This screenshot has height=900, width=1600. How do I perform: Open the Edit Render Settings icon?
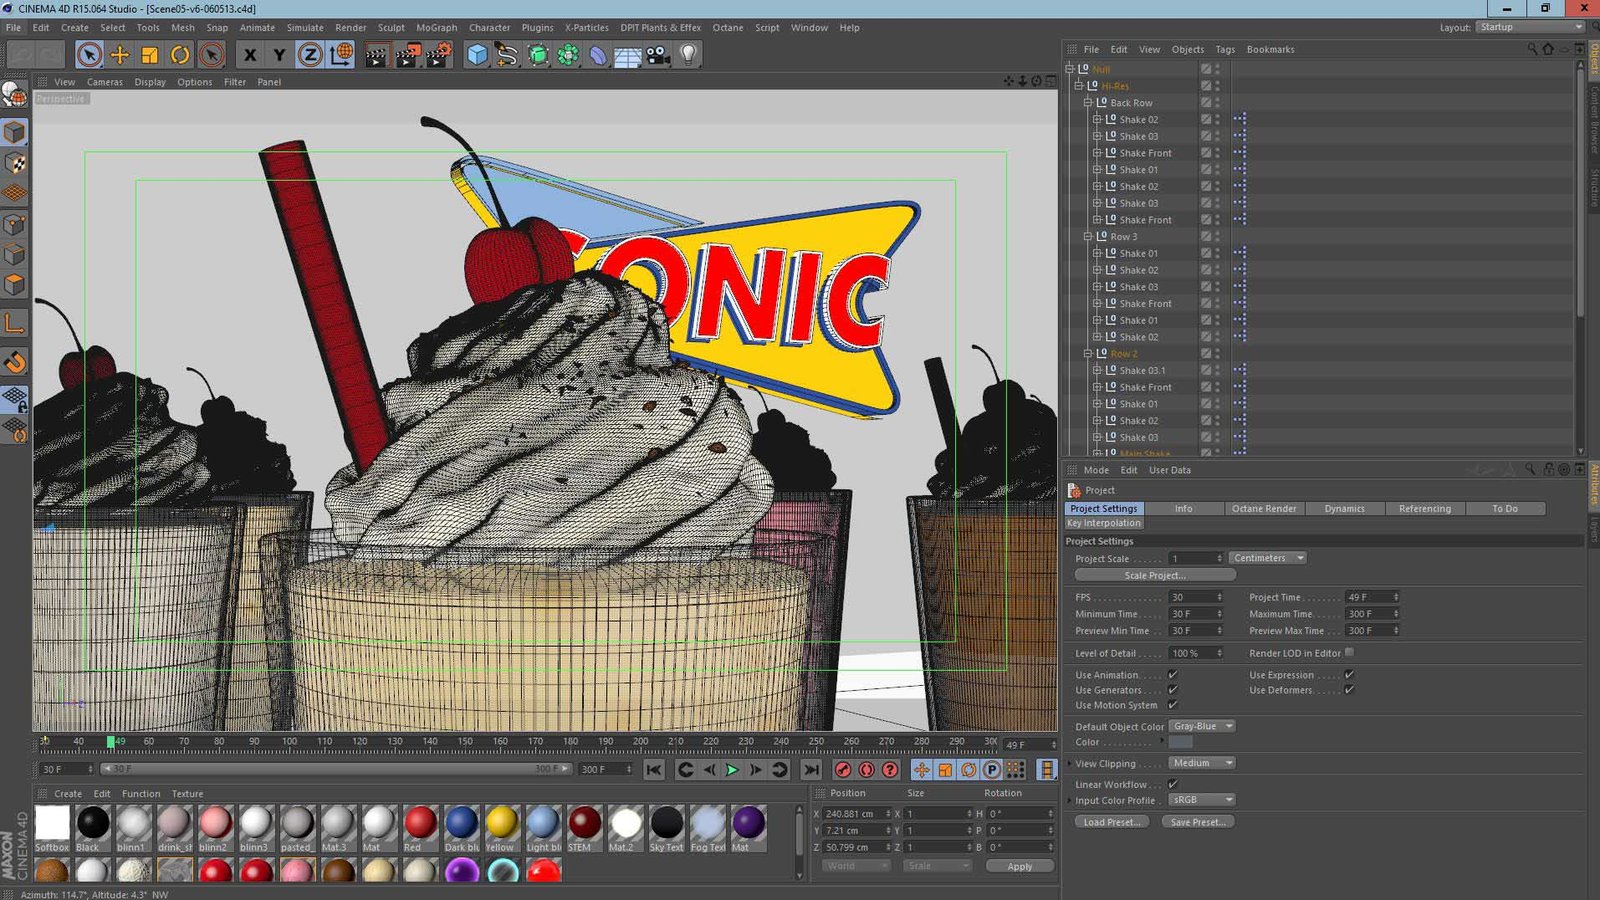click(438, 55)
